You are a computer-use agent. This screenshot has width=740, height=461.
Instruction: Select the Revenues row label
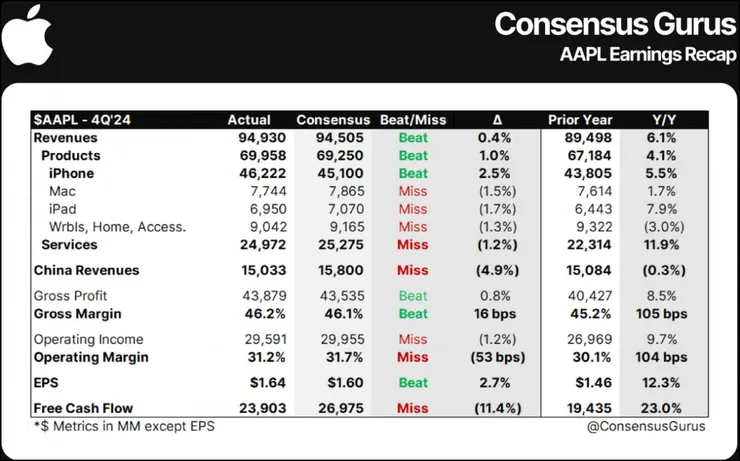pos(67,138)
